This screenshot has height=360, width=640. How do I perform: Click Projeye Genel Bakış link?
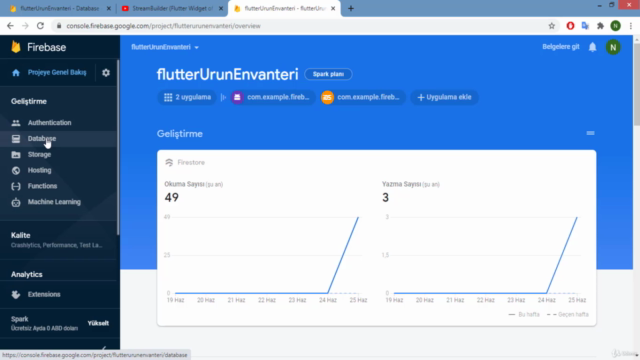(57, 73)
